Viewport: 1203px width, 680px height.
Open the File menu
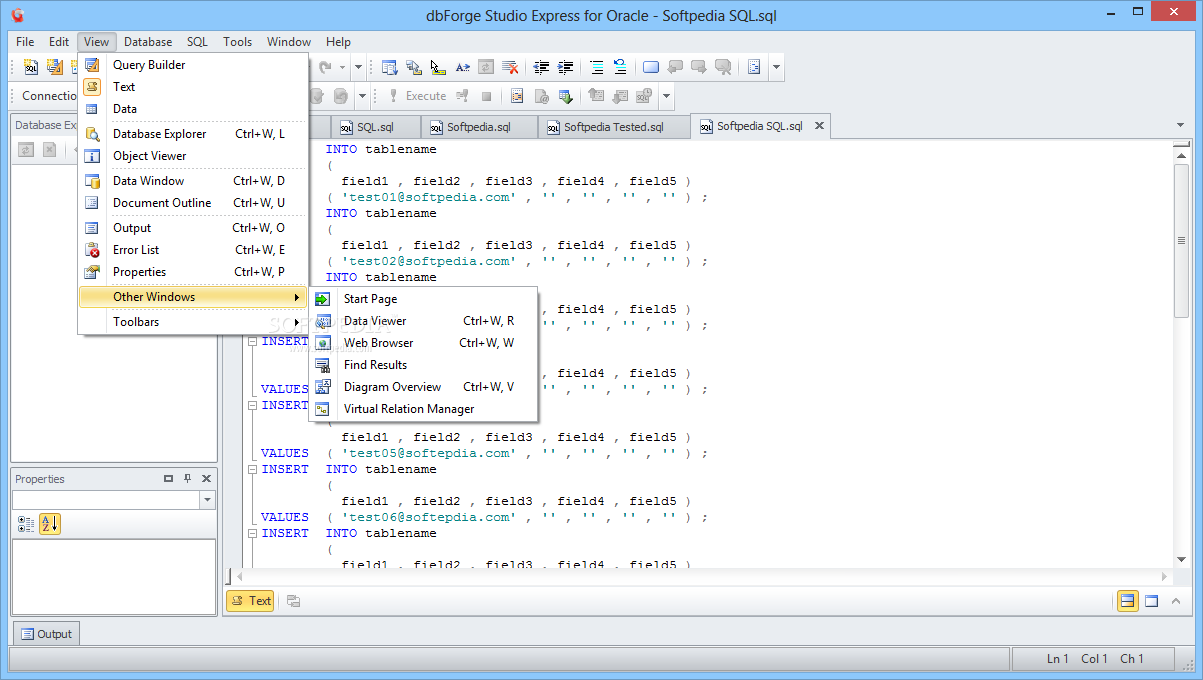point(25,42)
